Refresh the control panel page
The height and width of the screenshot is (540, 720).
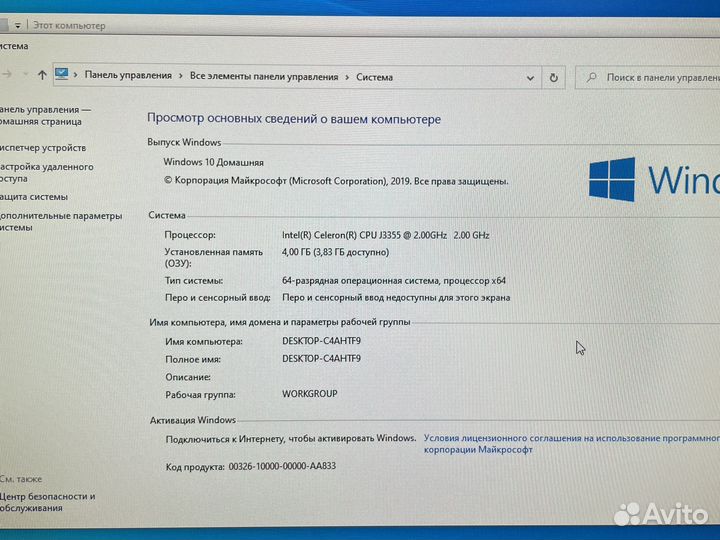click(x=554, y=78)
